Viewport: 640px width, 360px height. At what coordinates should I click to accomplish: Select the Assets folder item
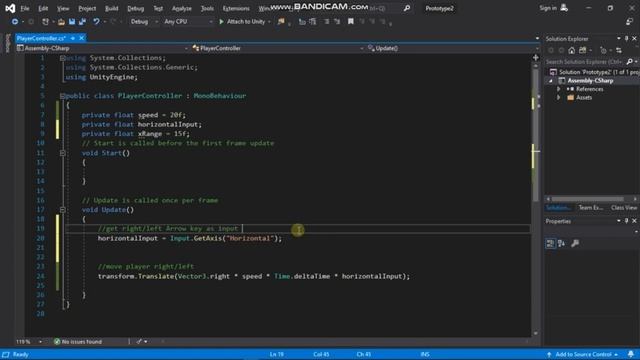pos(580,98)
